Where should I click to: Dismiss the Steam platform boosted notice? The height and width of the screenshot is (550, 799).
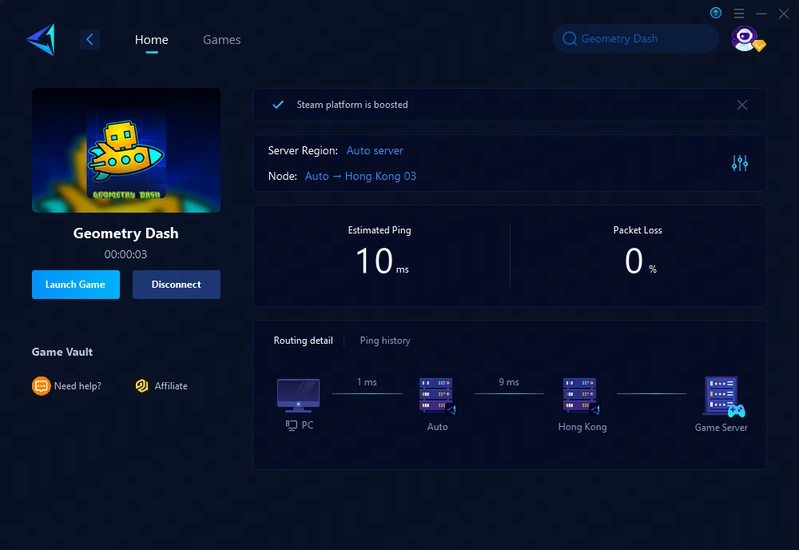(x=742, y=105)
